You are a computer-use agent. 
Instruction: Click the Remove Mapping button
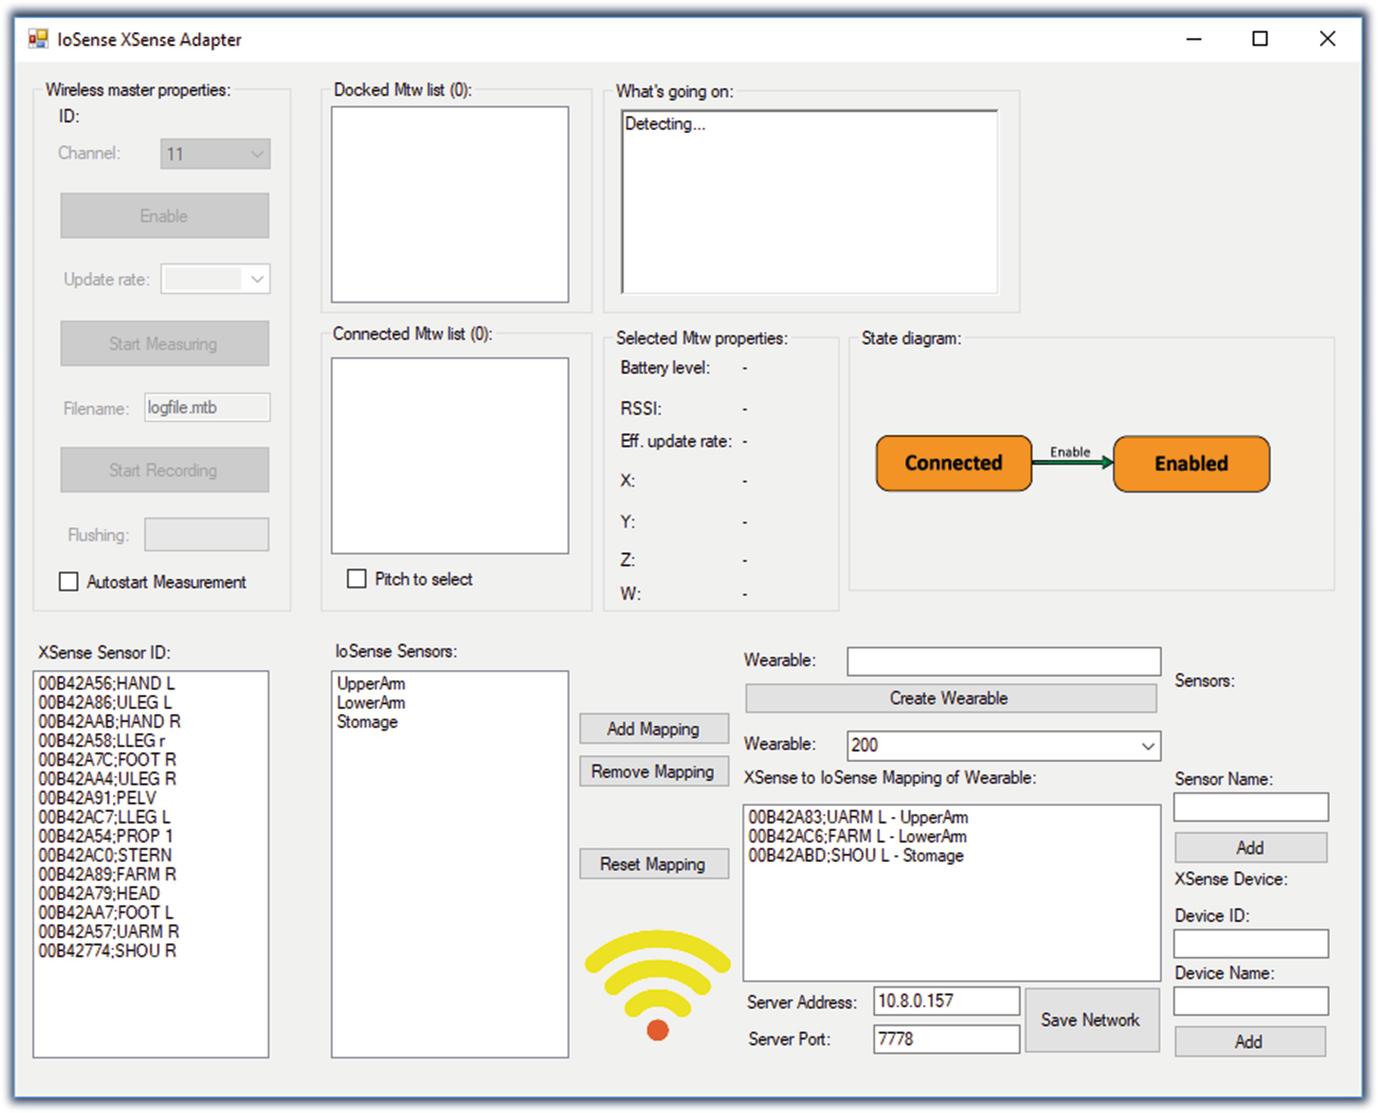(653, 772)
